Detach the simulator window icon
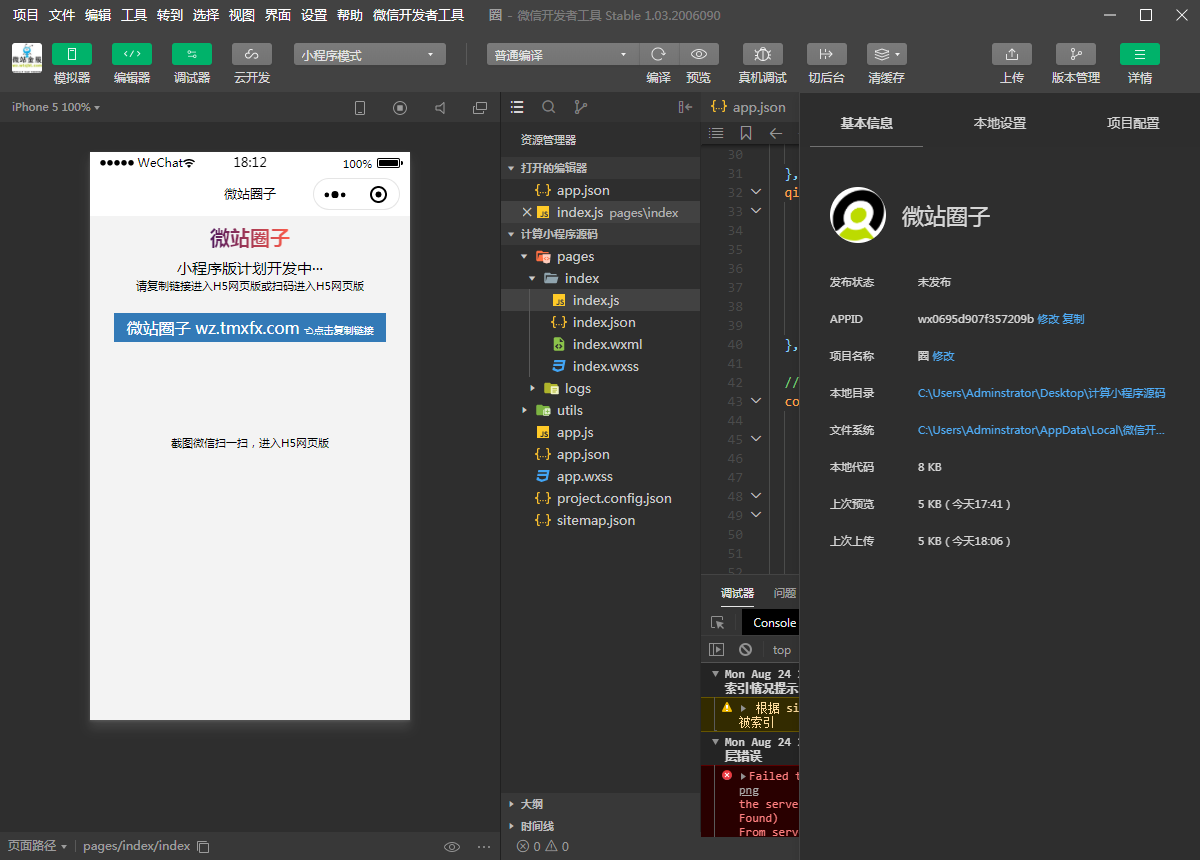 point(480,108)
